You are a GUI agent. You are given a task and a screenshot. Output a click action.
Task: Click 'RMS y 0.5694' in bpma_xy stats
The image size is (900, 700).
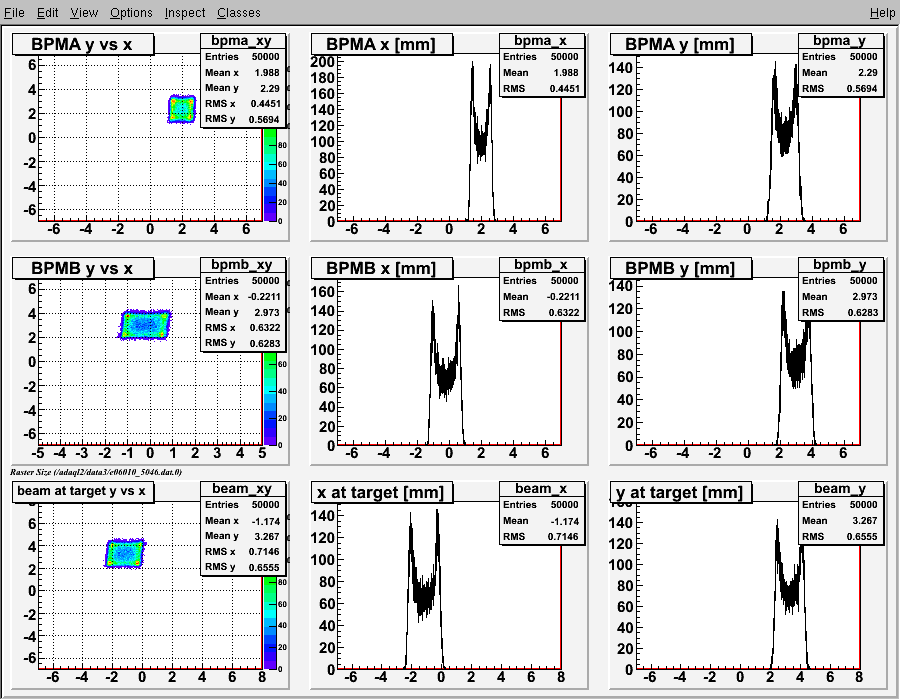tap(243, 119)
